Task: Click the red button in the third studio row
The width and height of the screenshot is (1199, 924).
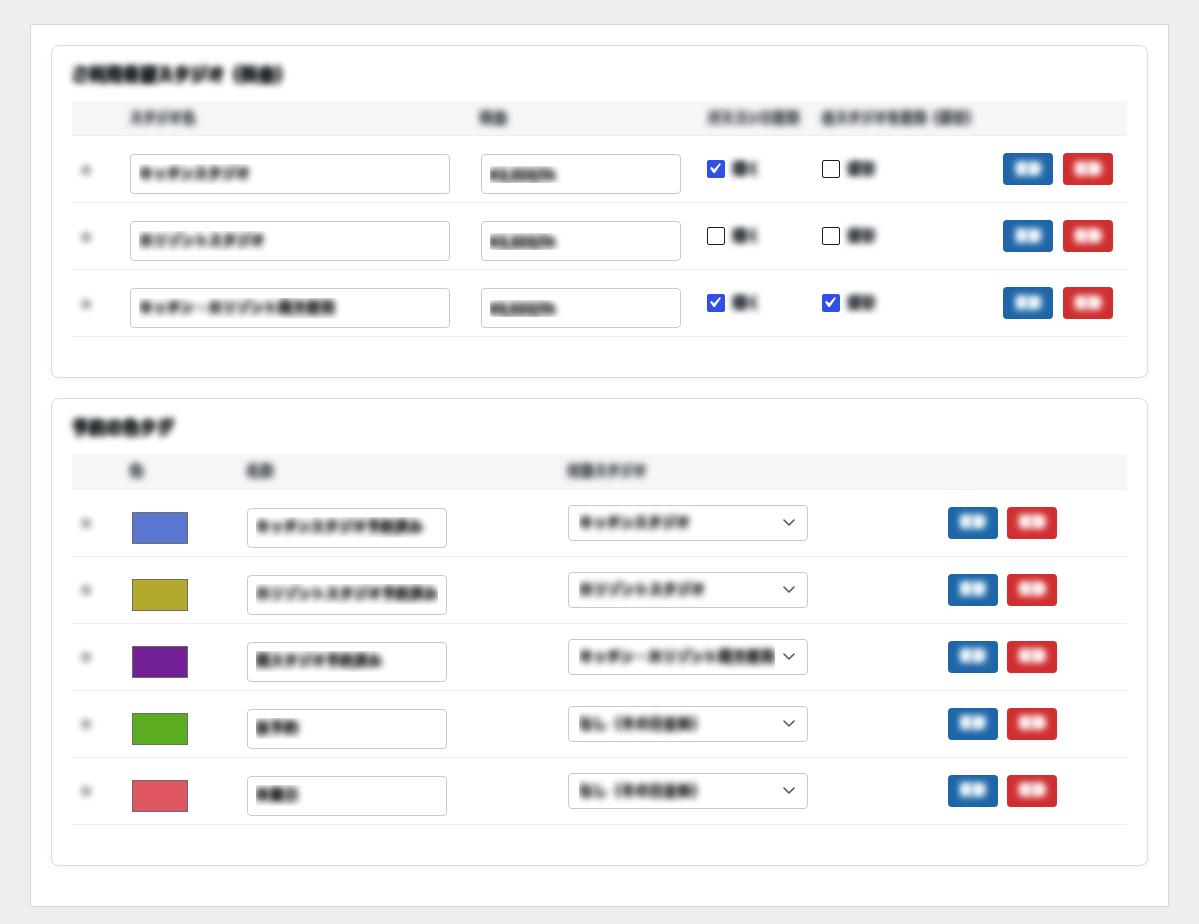Action: [1087, 303]
